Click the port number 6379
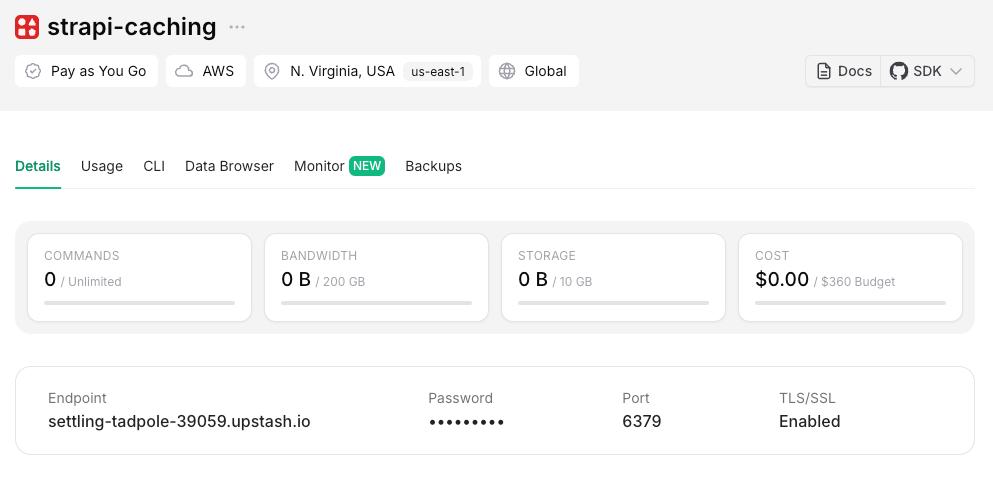Image resolution: width=993 pixels, height=477 pixels. click(641, 421)
